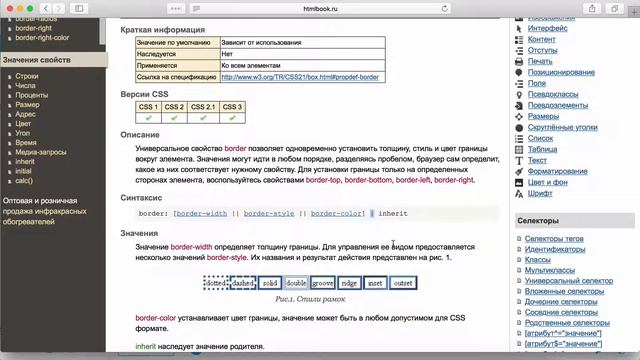Open Числа under Значения свойств
The image size is (640, 360).
pos(25,86)
